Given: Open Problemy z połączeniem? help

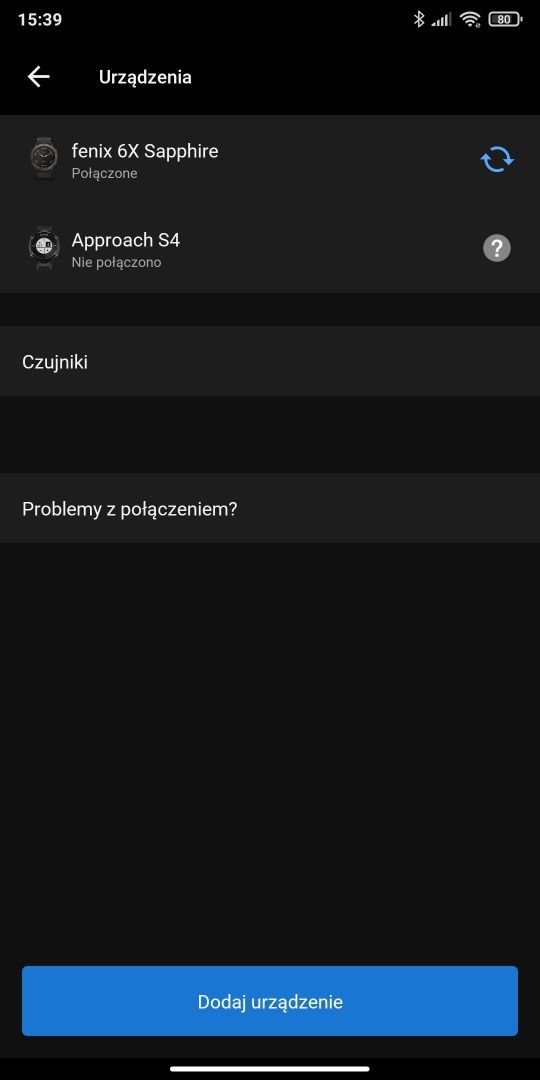Looking at the screenshot, I should click(270, 508).
